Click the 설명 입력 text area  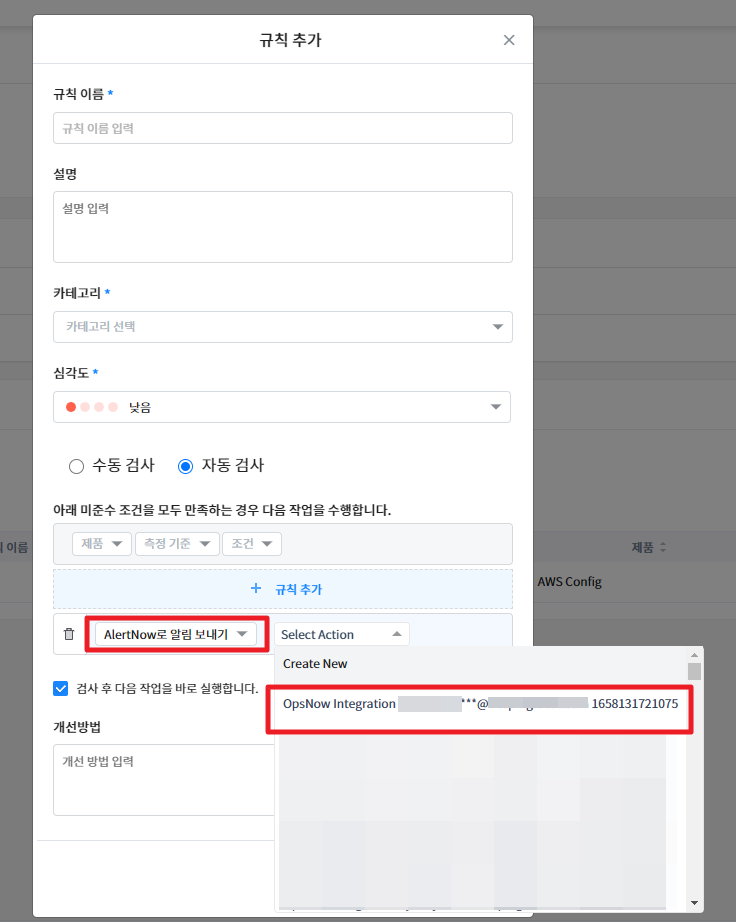pos(283,227)
